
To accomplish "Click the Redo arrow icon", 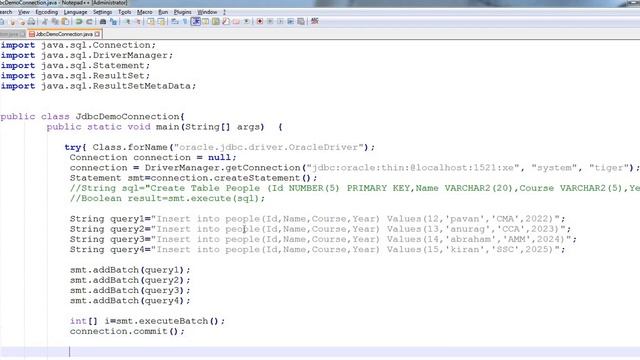I will pos(89,21).
